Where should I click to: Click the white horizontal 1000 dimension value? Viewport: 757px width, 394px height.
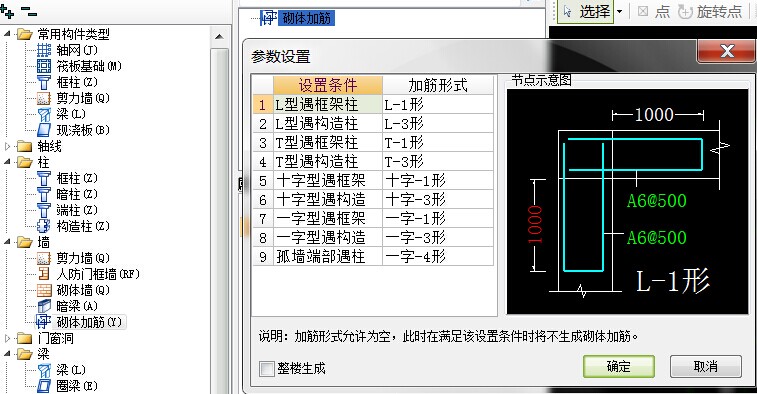[x=654, y=115]
